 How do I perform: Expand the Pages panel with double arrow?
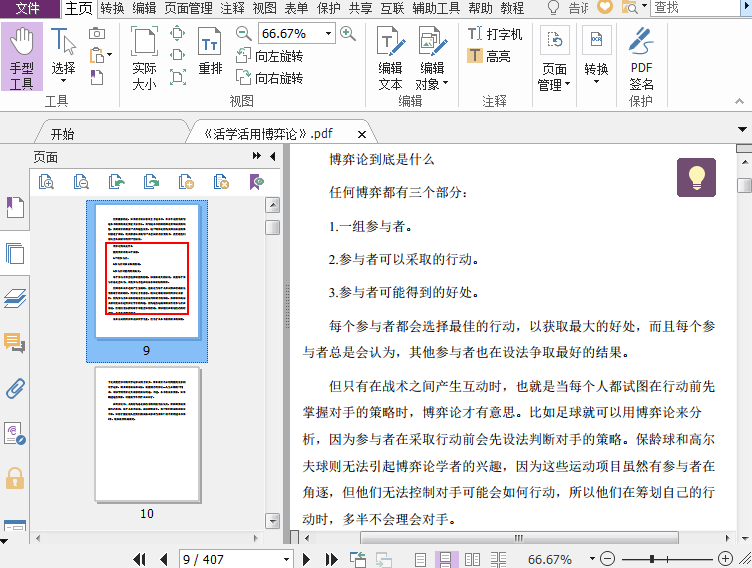pos(257,156)
